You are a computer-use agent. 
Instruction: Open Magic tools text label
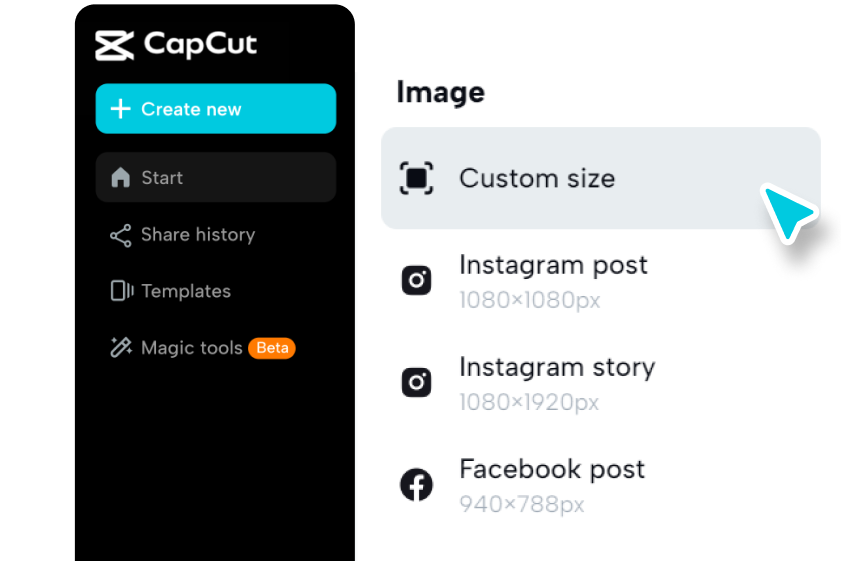pos(192,348)
